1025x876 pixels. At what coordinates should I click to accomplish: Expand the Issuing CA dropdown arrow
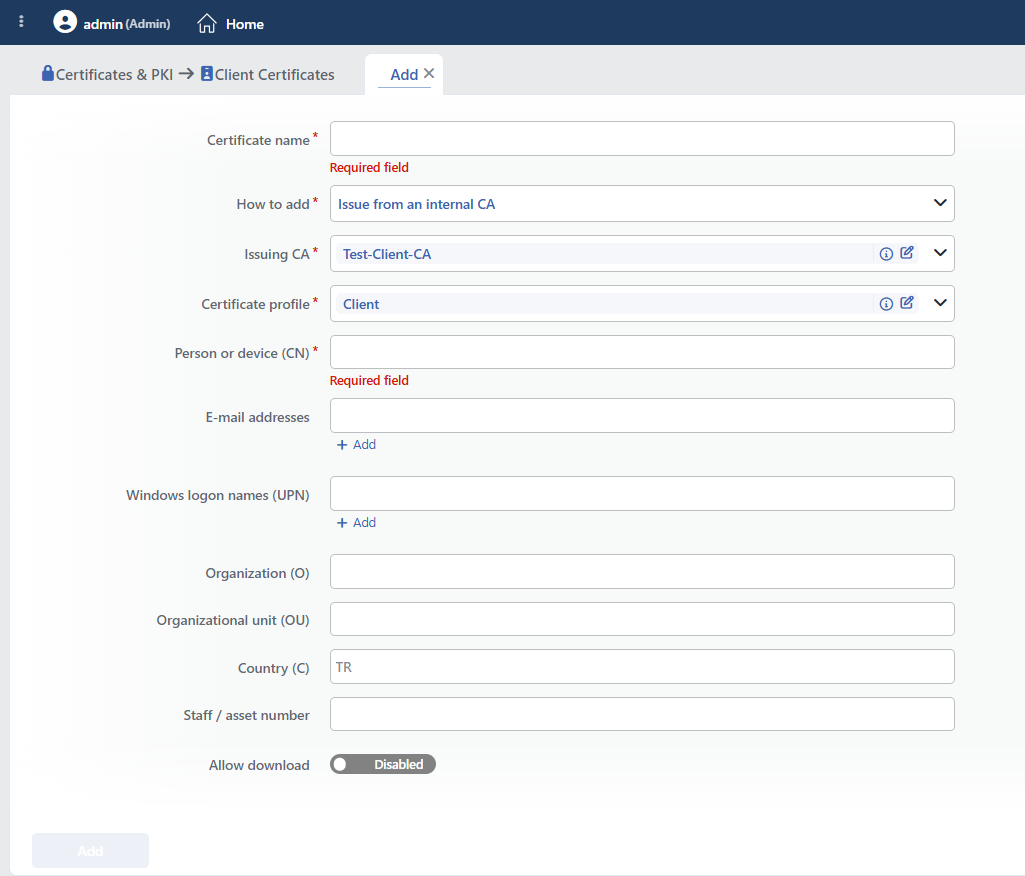[x=940, y=253]
